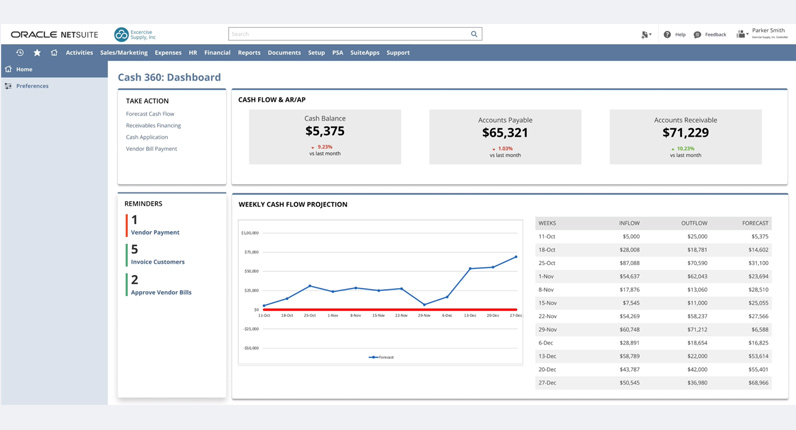Open the create-new dropdown beside Help
The width and height of the screenshot is (796, 430).
pos(646,35)
